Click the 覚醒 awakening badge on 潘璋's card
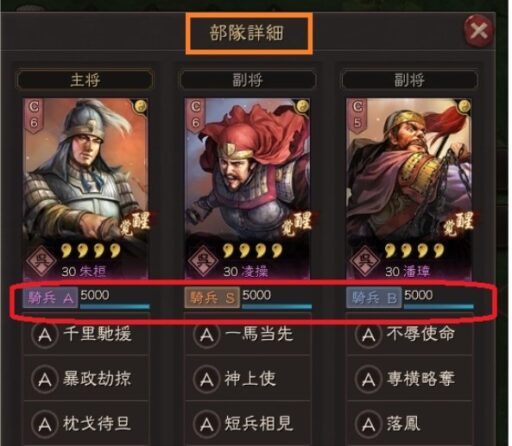512x446 pixels. tap(459, 223)
